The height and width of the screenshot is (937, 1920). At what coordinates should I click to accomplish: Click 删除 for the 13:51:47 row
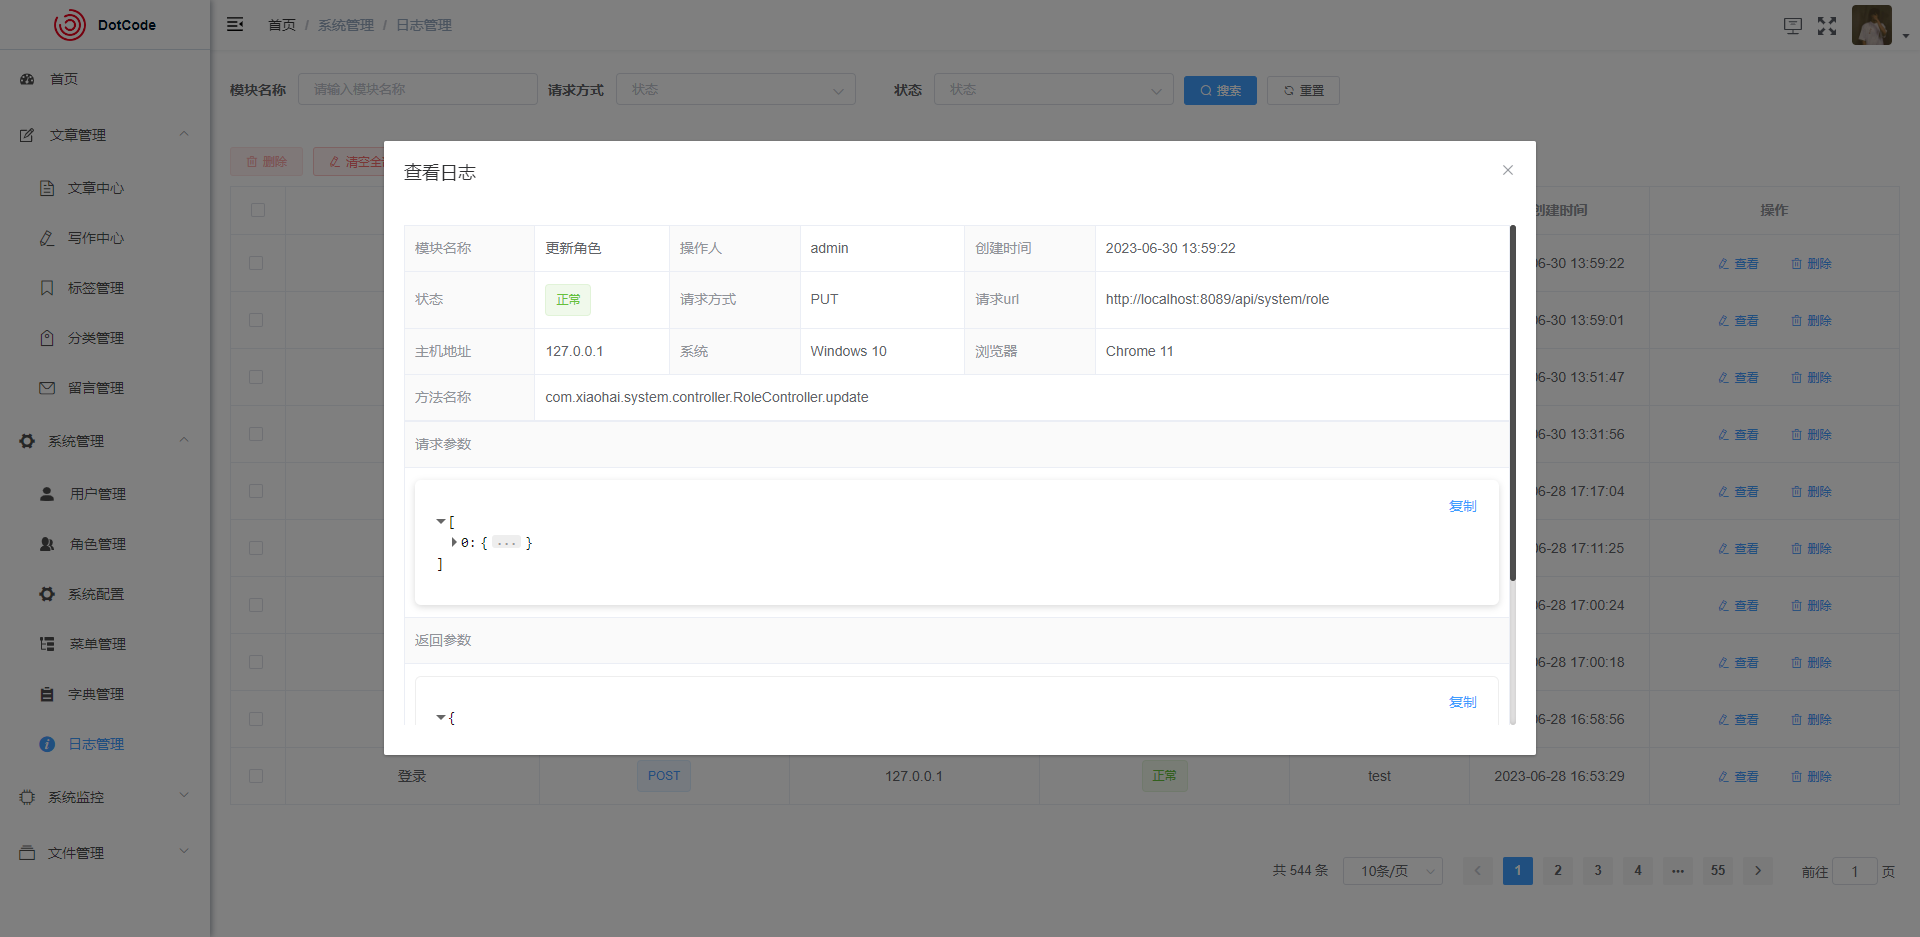(1811, 378)
